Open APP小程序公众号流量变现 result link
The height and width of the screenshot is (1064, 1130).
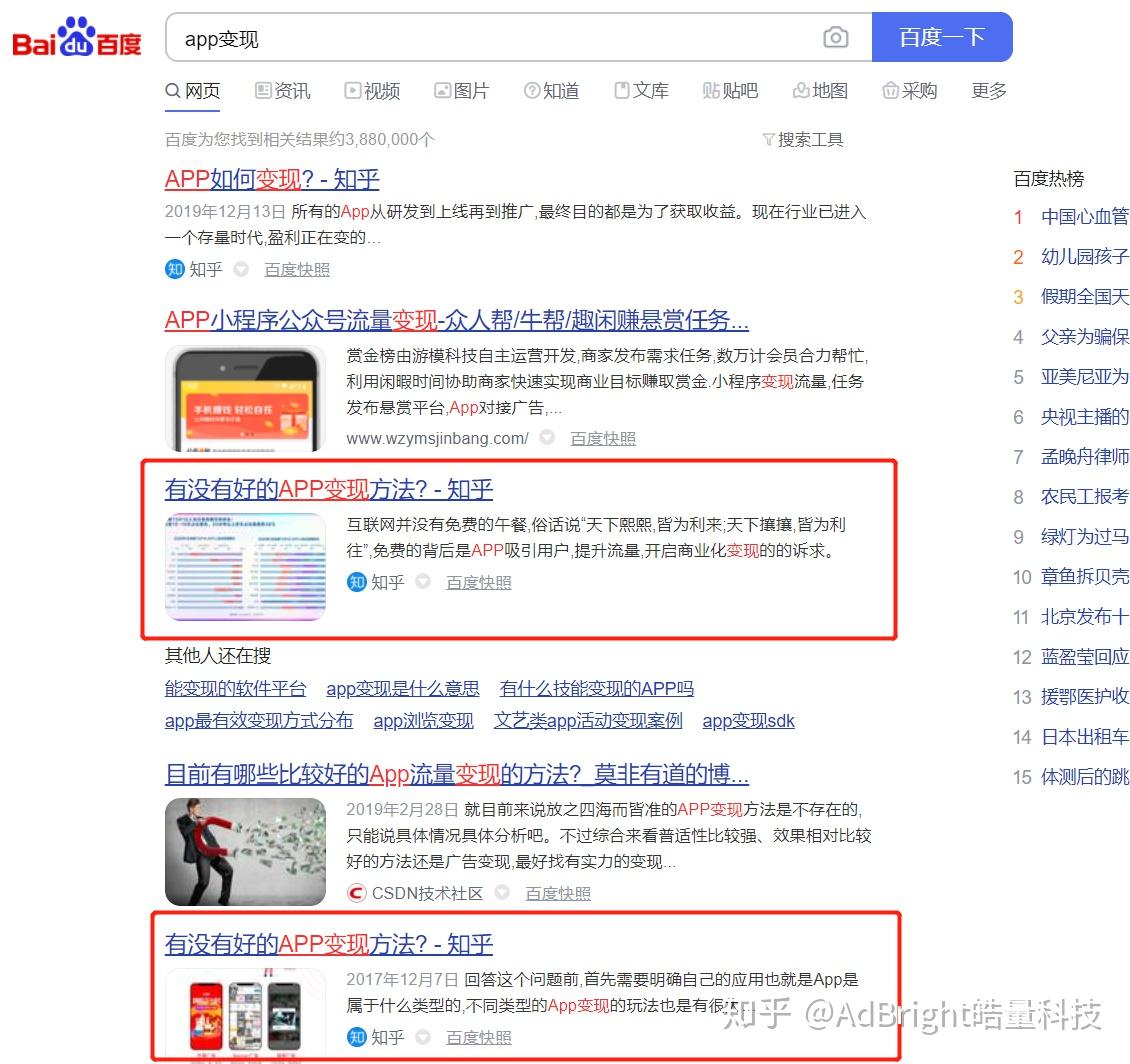point(456,319)
